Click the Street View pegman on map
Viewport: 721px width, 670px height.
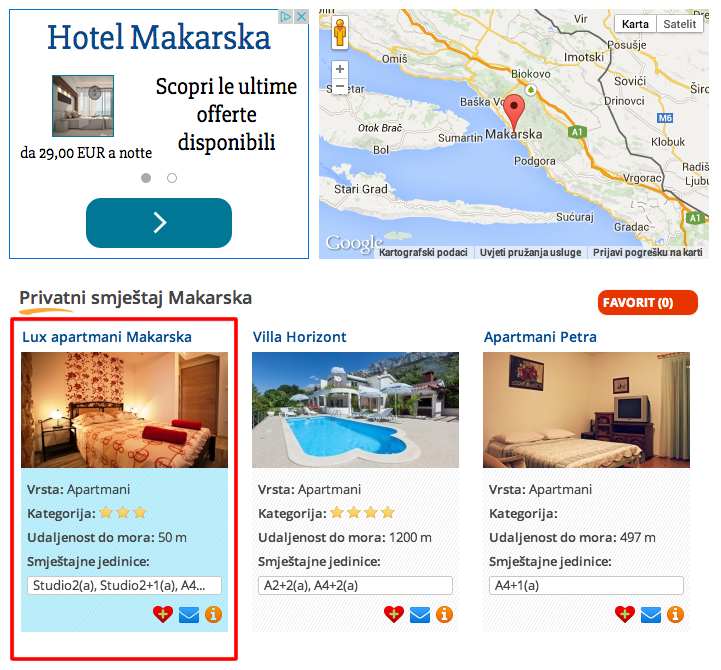[x=340, y=32]
